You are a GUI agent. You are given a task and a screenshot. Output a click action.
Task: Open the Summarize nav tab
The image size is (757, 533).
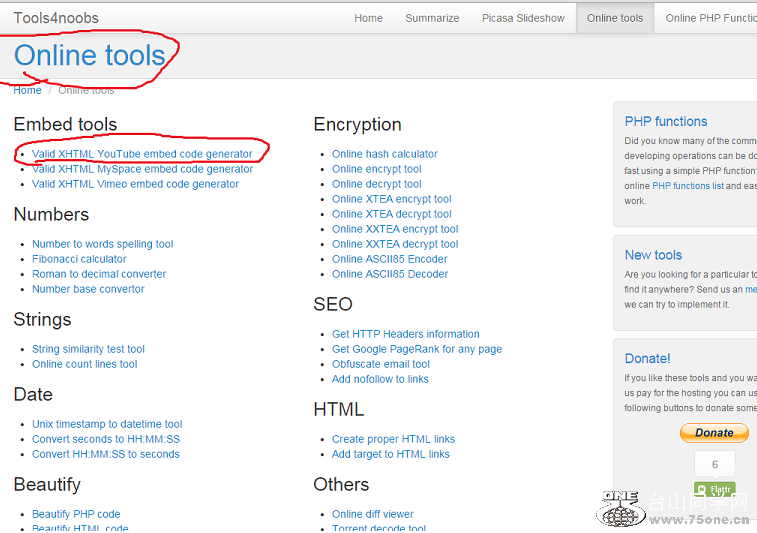tap(432, 18)
